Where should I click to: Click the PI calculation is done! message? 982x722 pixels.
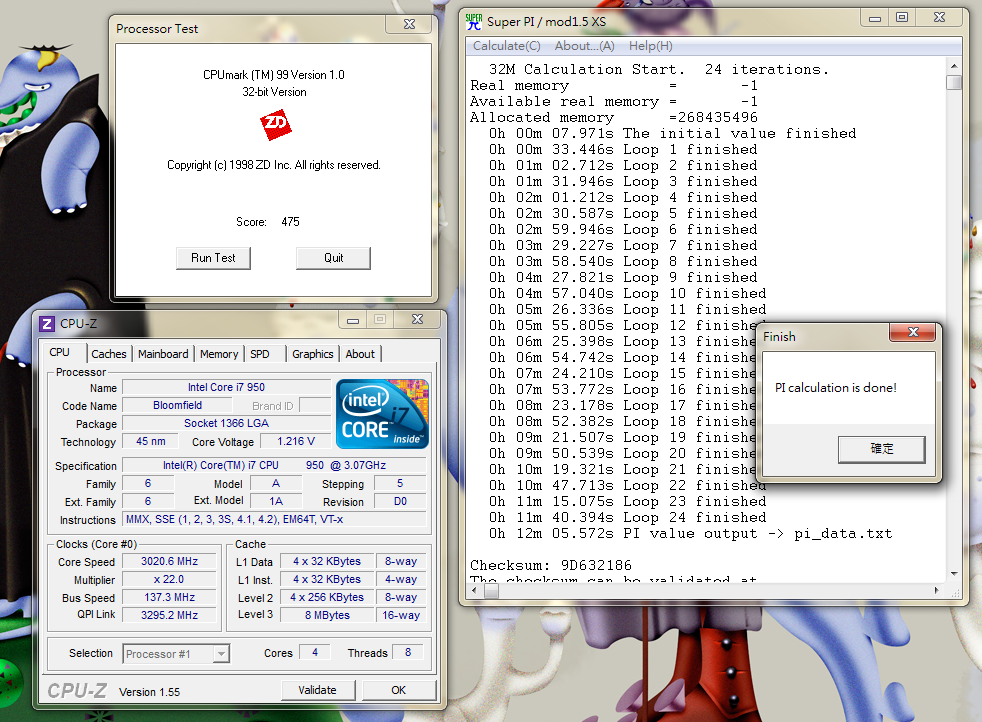tap(835, 388)
